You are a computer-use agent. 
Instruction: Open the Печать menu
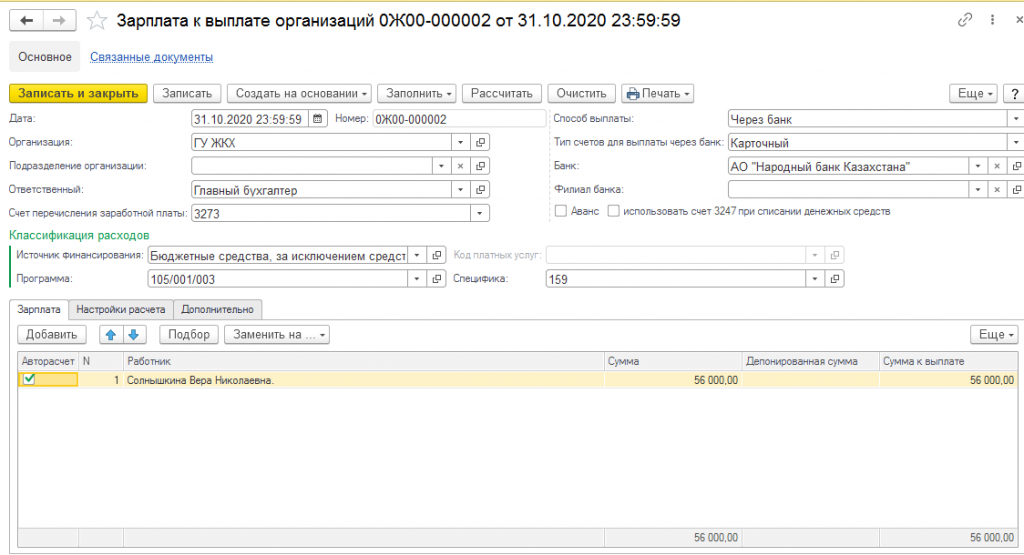click(x=658, y=93)
